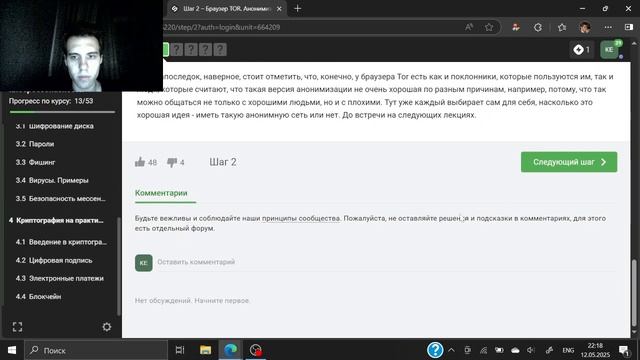Open the blue help question-mark icon
The height and width of the screenshot is (360, 640).
435,350
